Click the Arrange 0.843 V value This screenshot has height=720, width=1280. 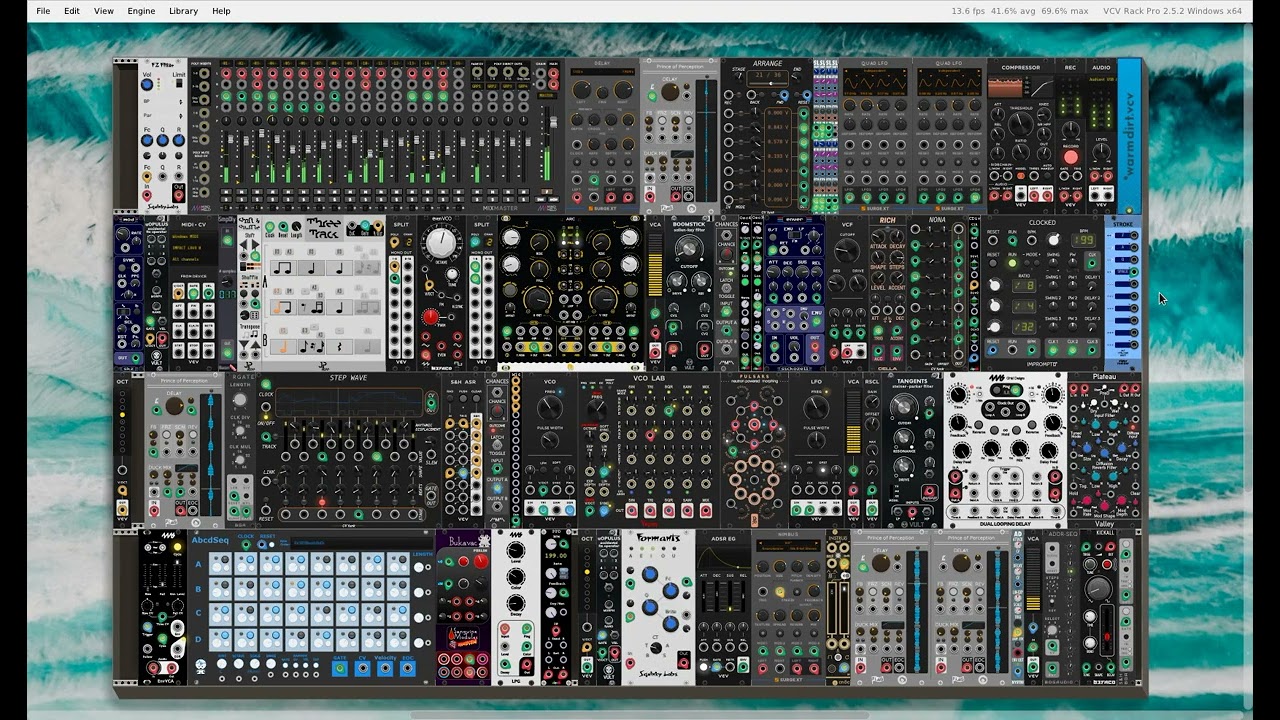[778, 127]
